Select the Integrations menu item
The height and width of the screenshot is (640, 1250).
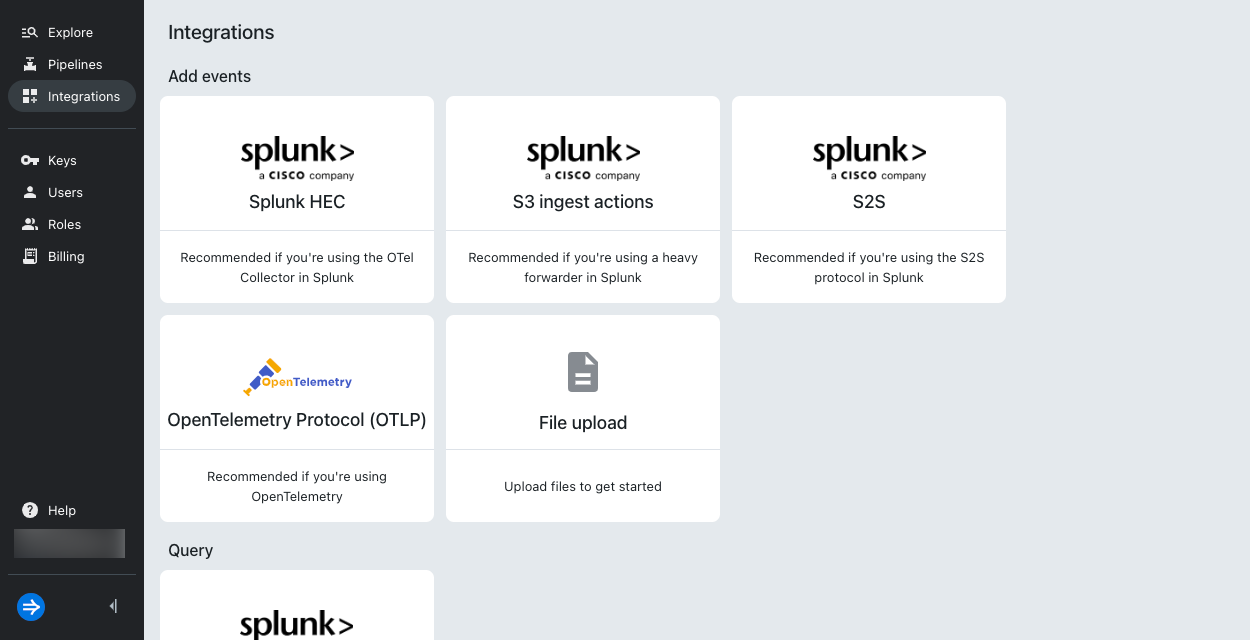[x=72, y=96]
